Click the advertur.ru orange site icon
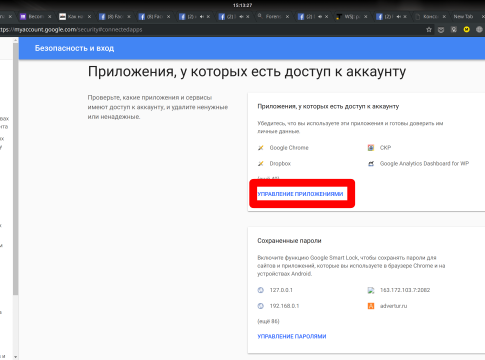Viewport: 485px width, 360px height. [x=371, y=306]
